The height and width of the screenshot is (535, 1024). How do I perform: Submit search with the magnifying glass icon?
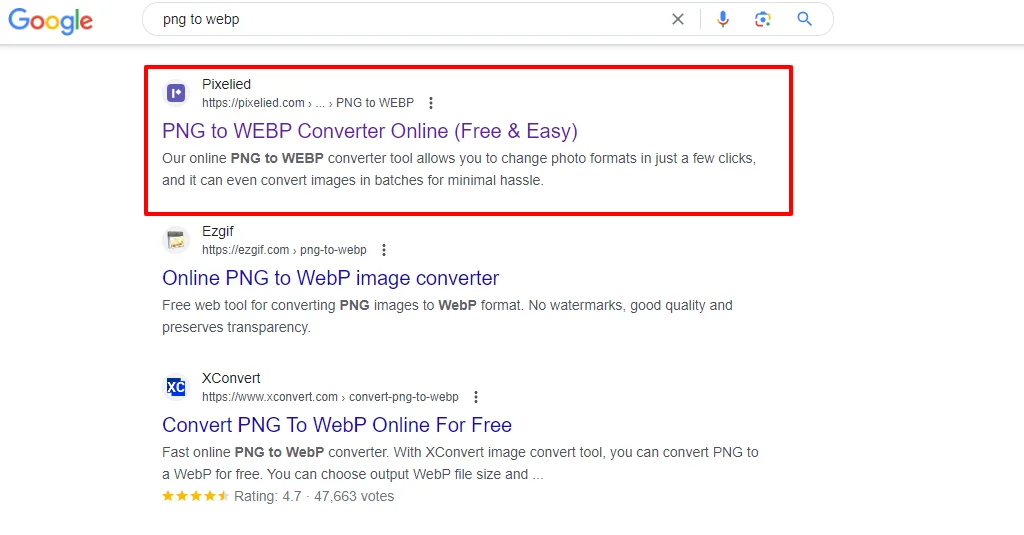tap(805, 20)
